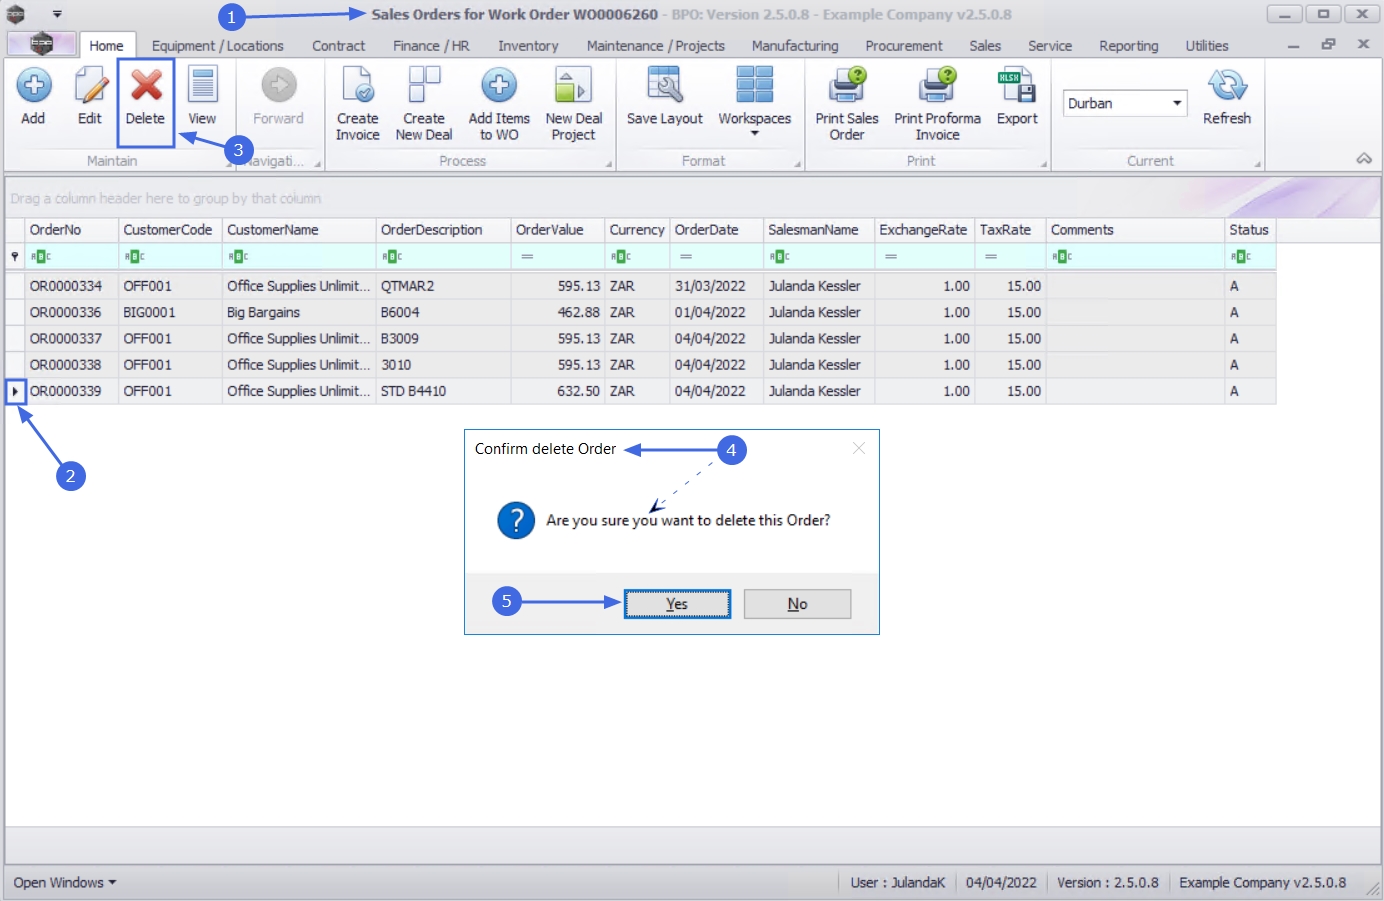Click the 31/03/2022 order date cell
The height and width of the screenshot is (901, 1384).
[x=716, y=286]
